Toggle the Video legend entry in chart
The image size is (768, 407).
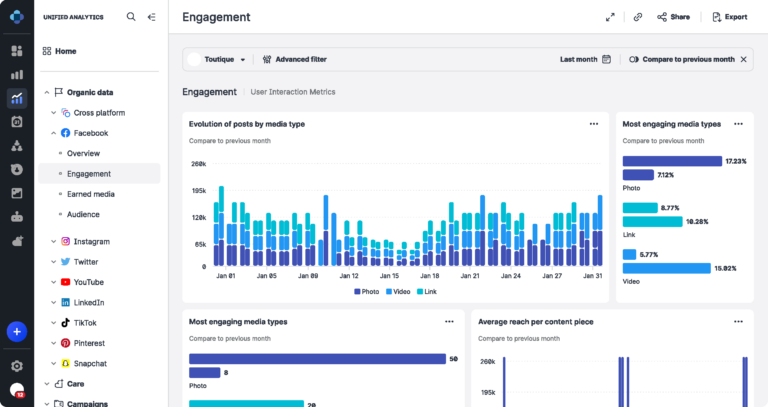(x=398, y=291)
